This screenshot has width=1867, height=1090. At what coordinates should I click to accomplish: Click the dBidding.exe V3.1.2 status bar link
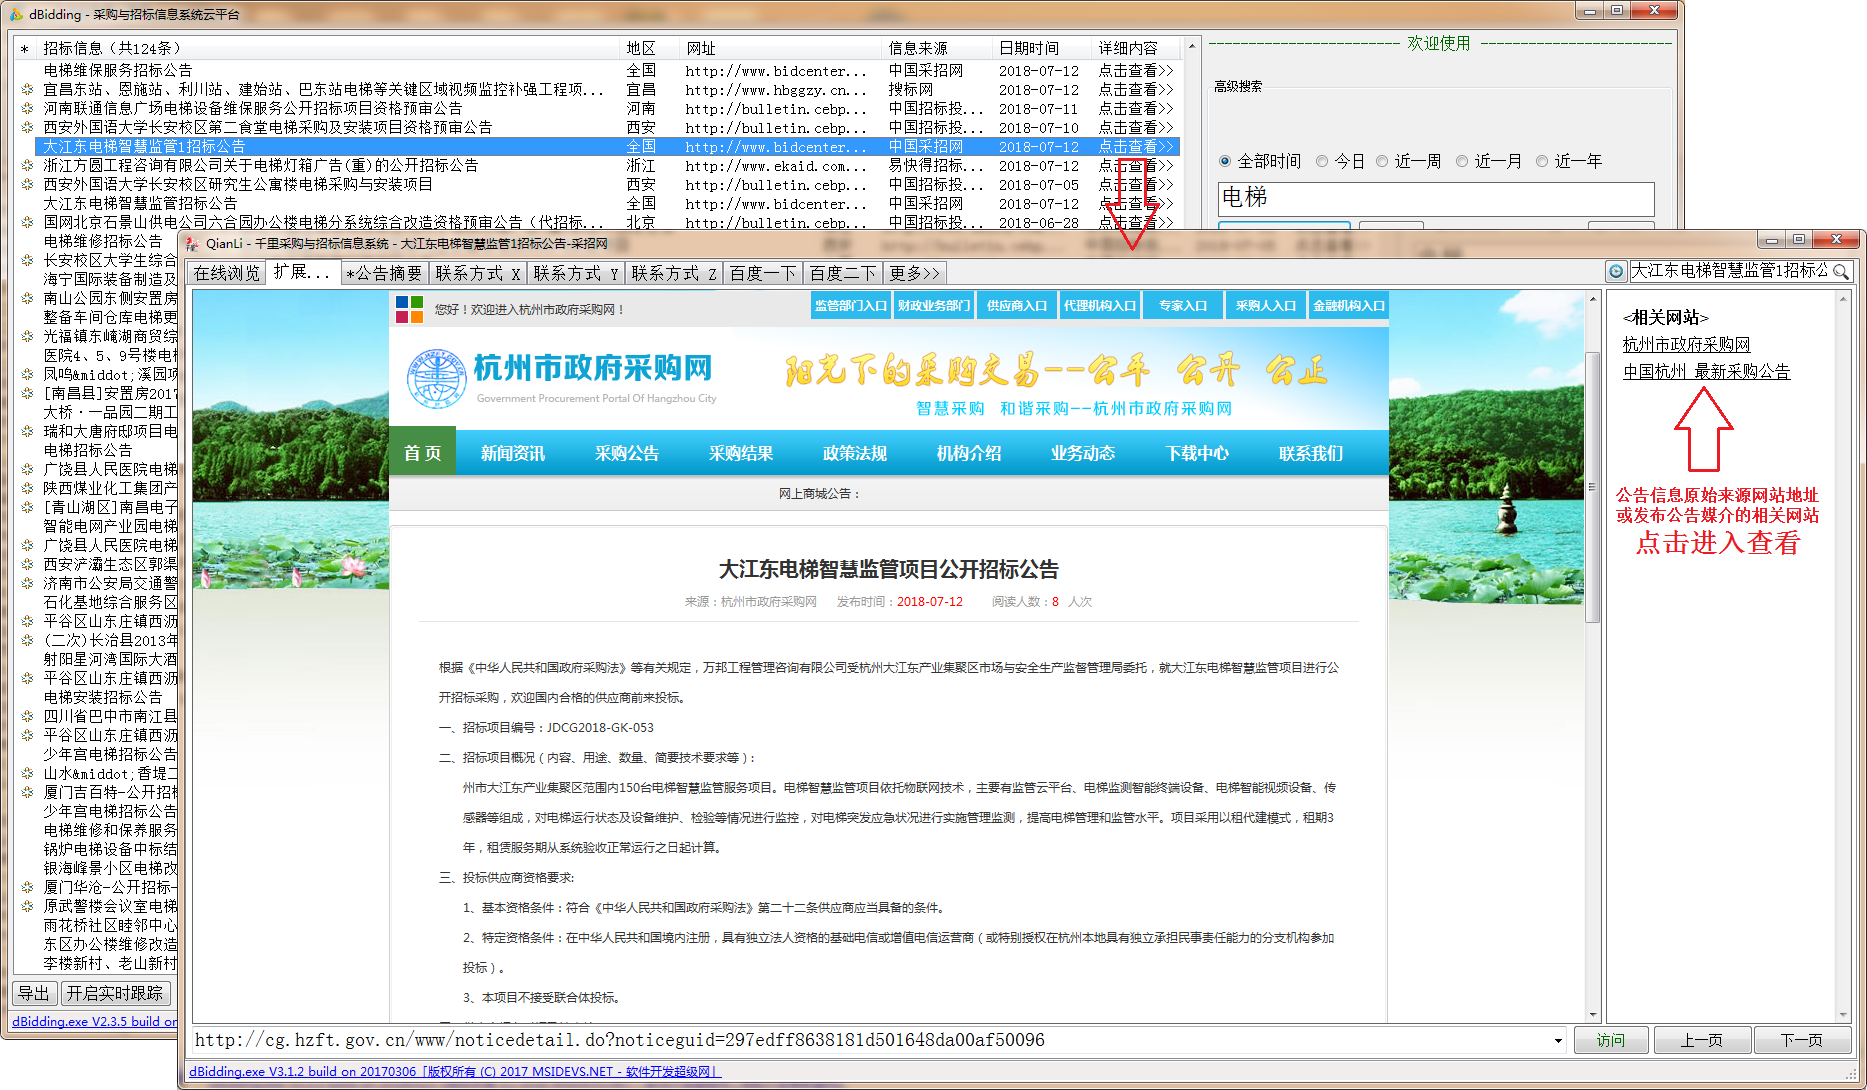point(454,1072)
